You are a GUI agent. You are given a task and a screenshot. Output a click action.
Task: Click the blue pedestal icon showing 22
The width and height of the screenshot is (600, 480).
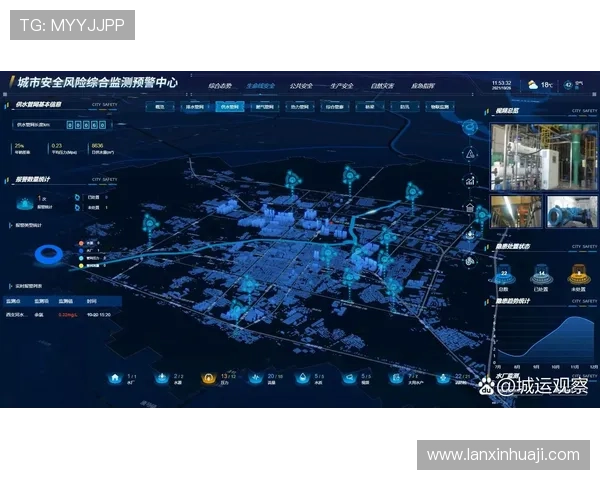[x=504, y=274]
